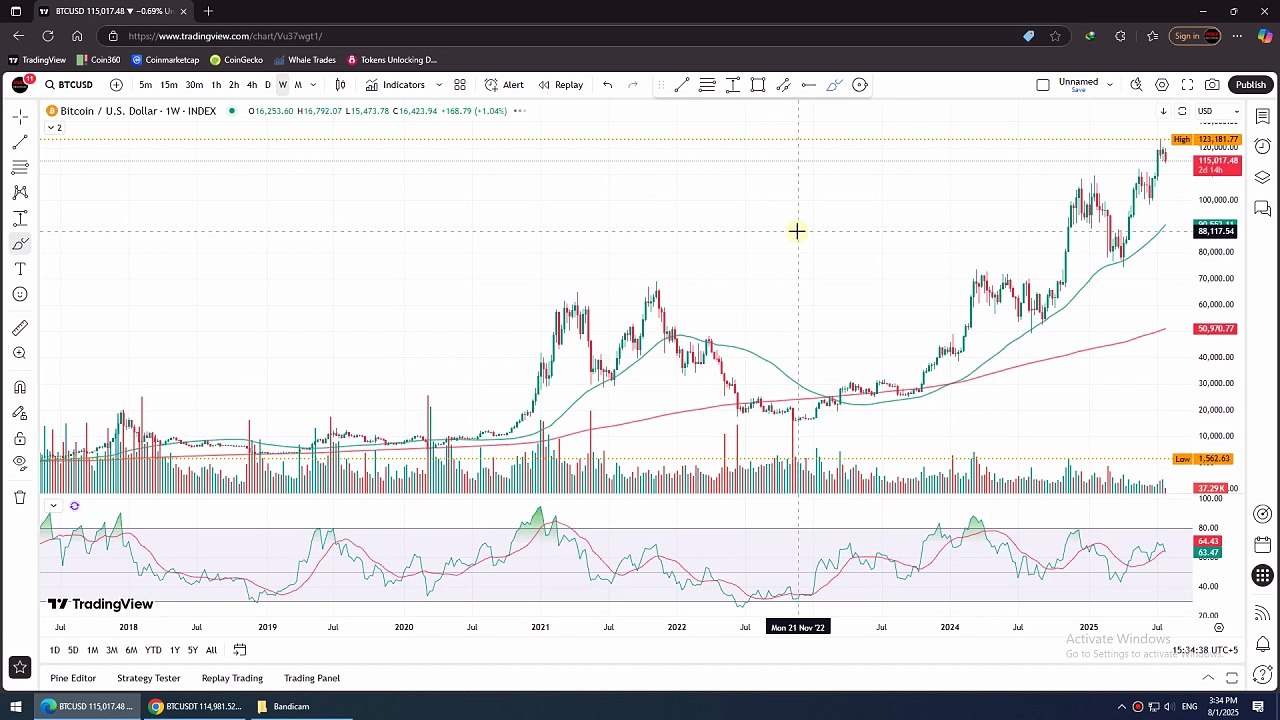Click the Windows Start button
The height and width of the screenshot is (720, 1280).
pos(15,706)
